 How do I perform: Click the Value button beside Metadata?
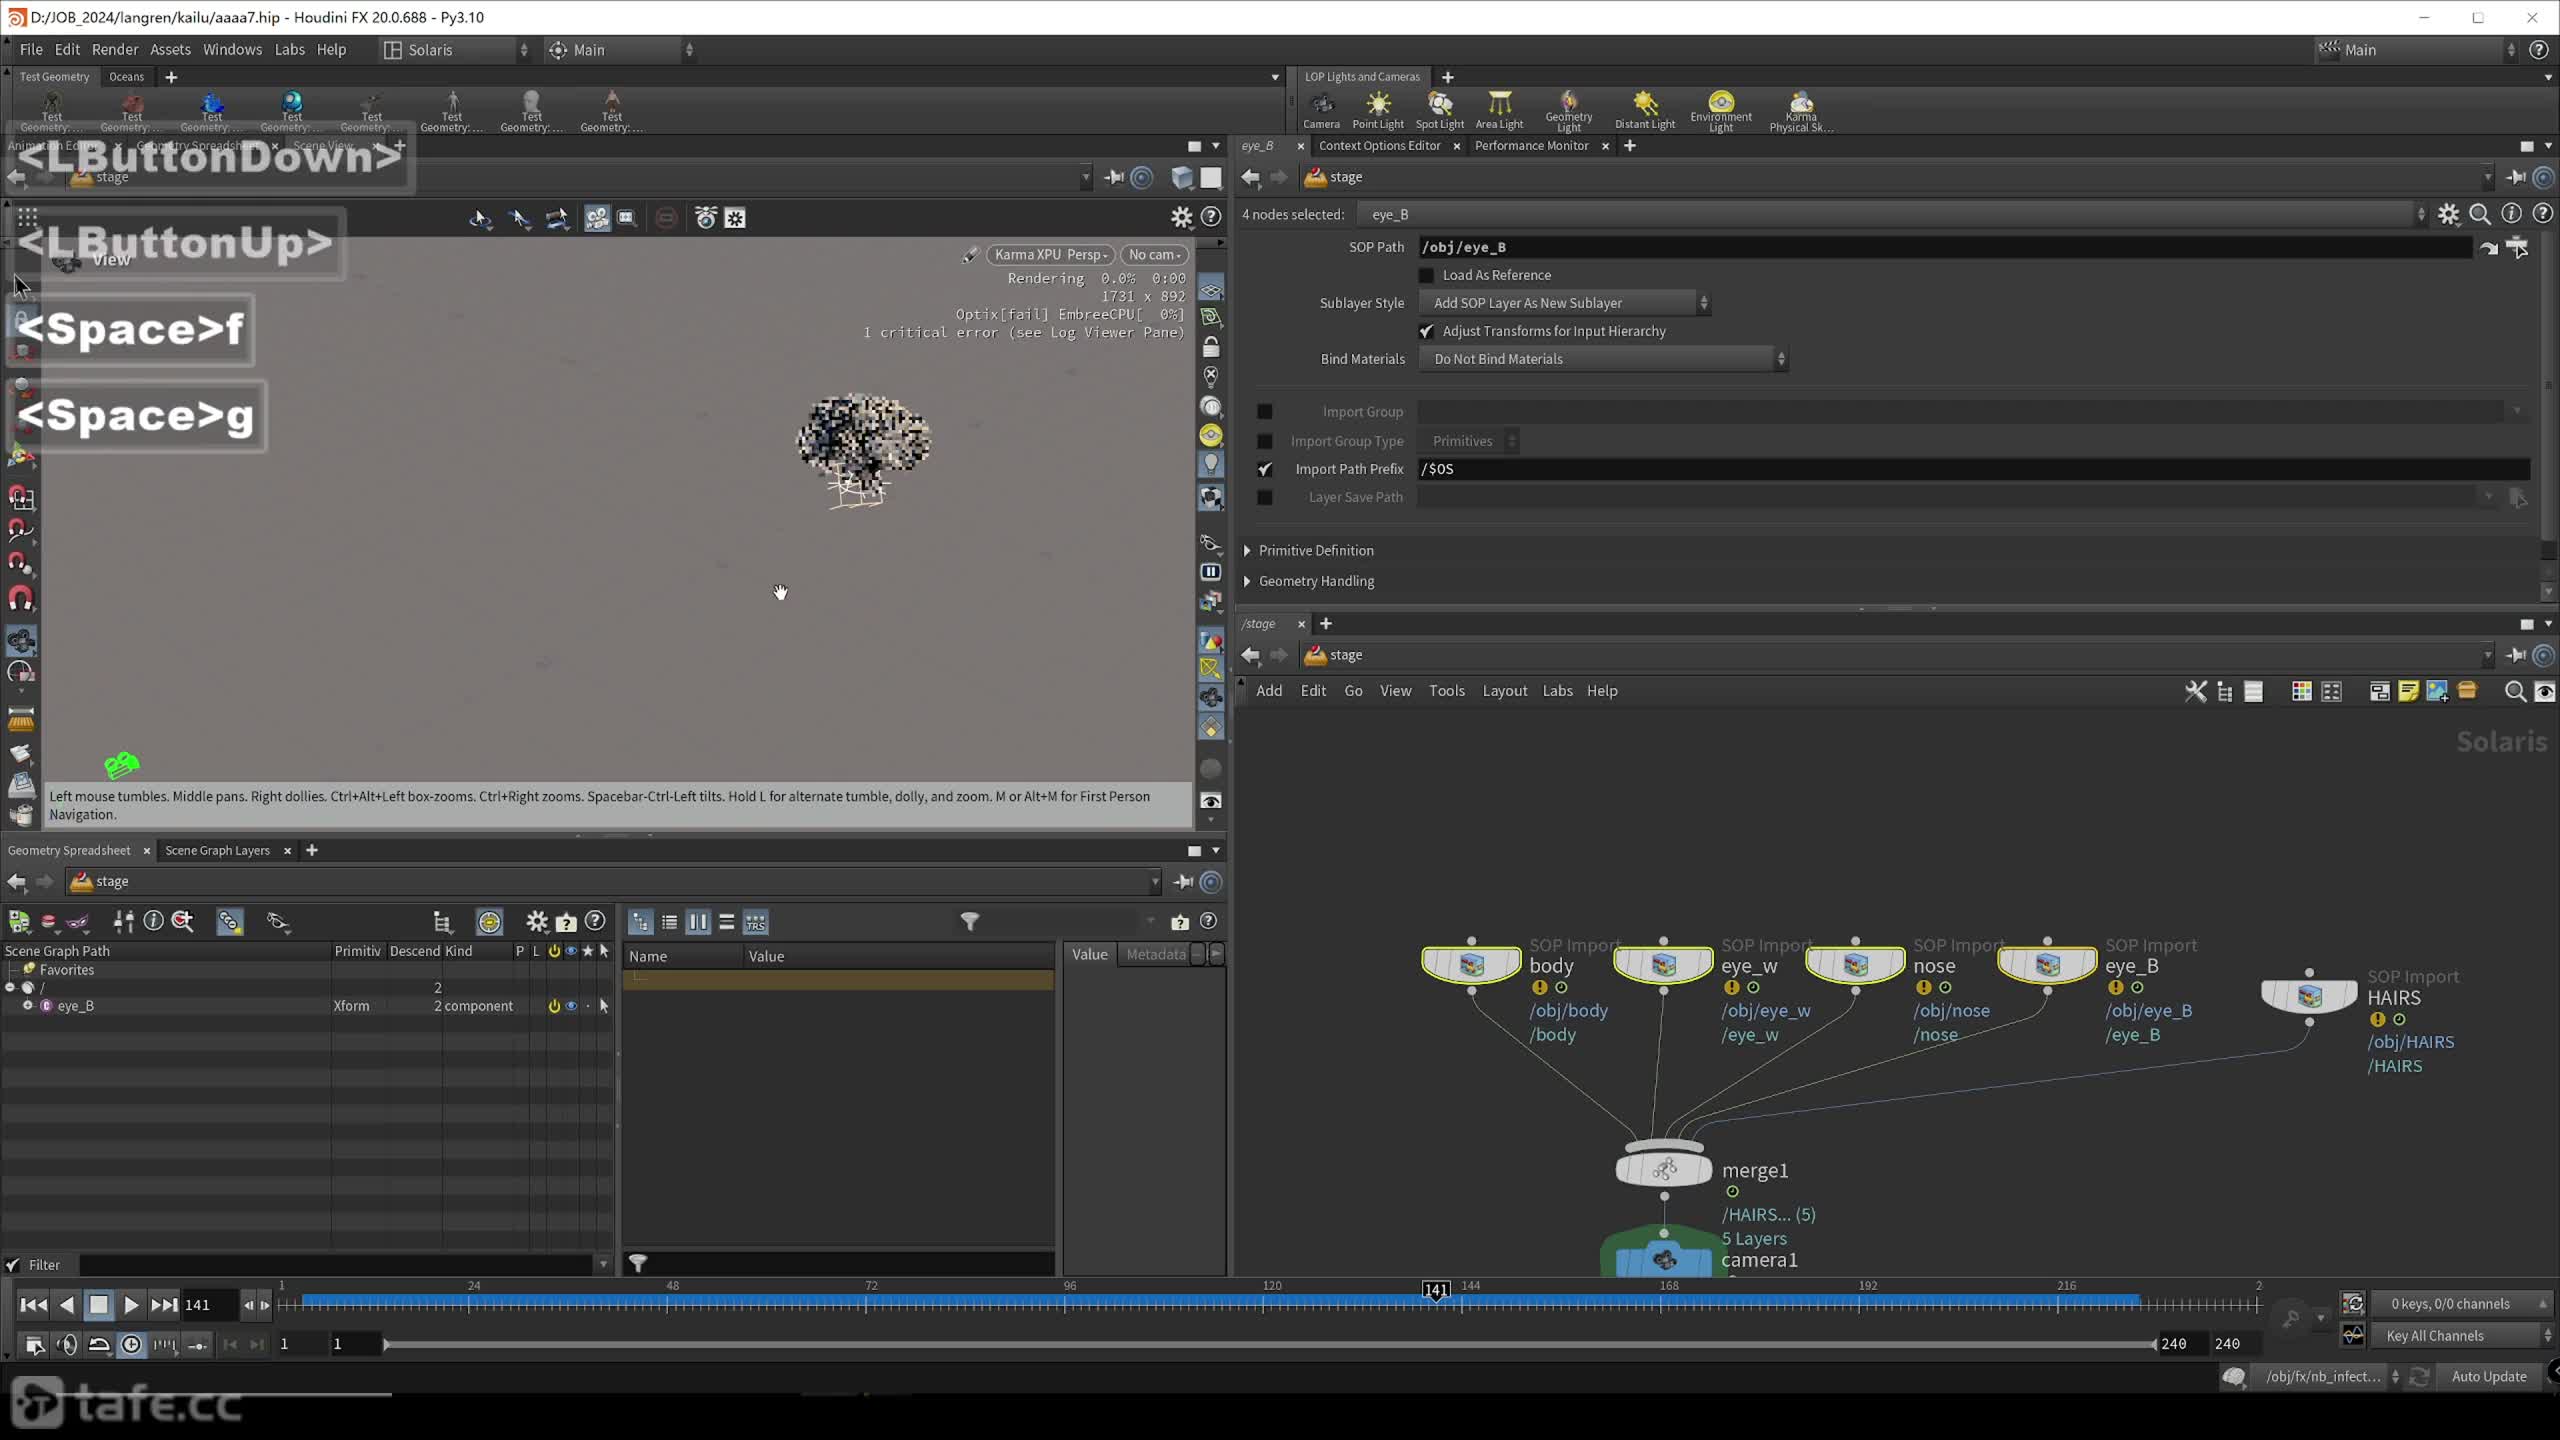pos(1089,955)
